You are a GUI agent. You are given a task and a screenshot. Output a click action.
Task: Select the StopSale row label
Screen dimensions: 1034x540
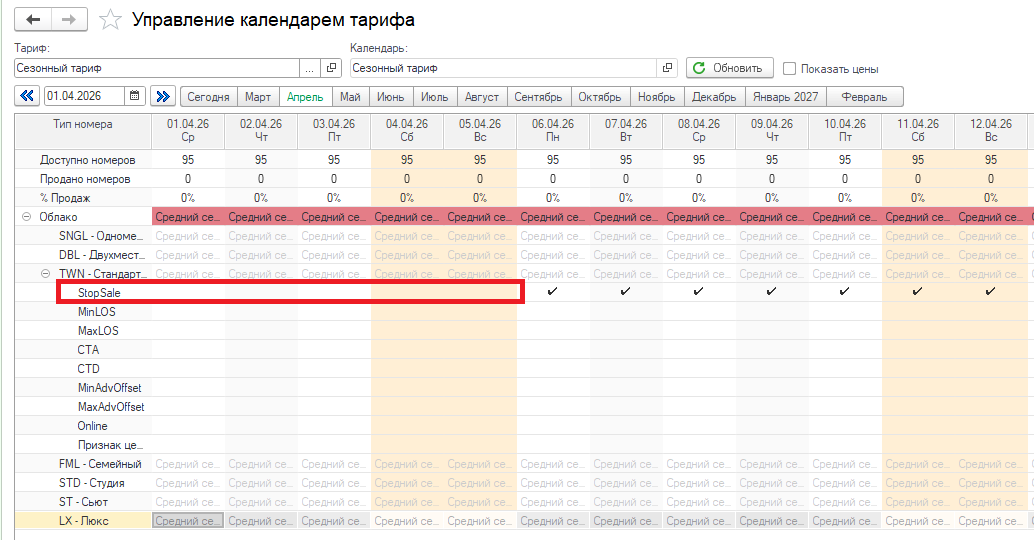(99, 293)
